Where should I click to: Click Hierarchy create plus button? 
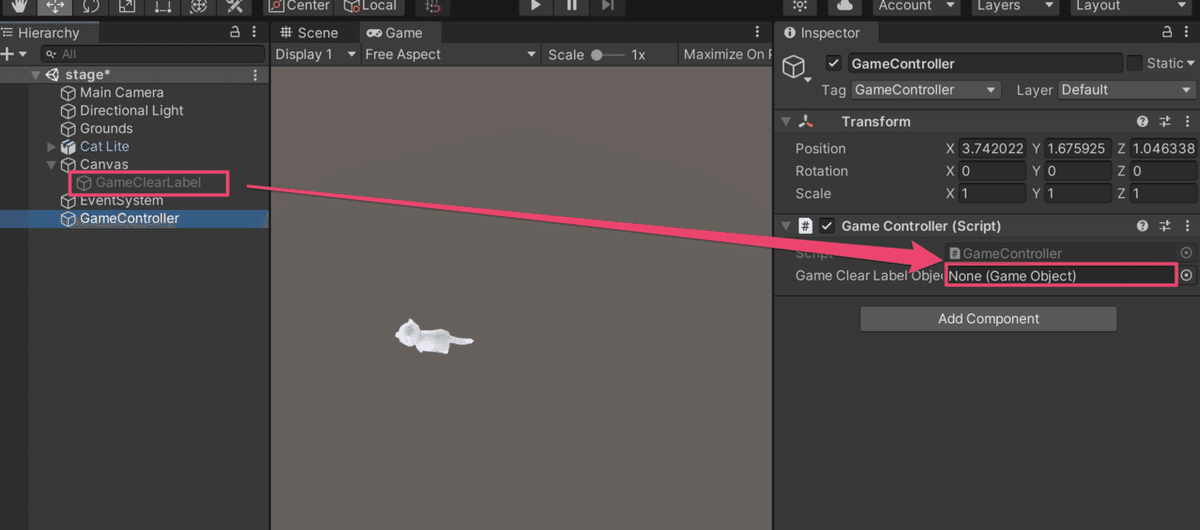click(13, 54)
